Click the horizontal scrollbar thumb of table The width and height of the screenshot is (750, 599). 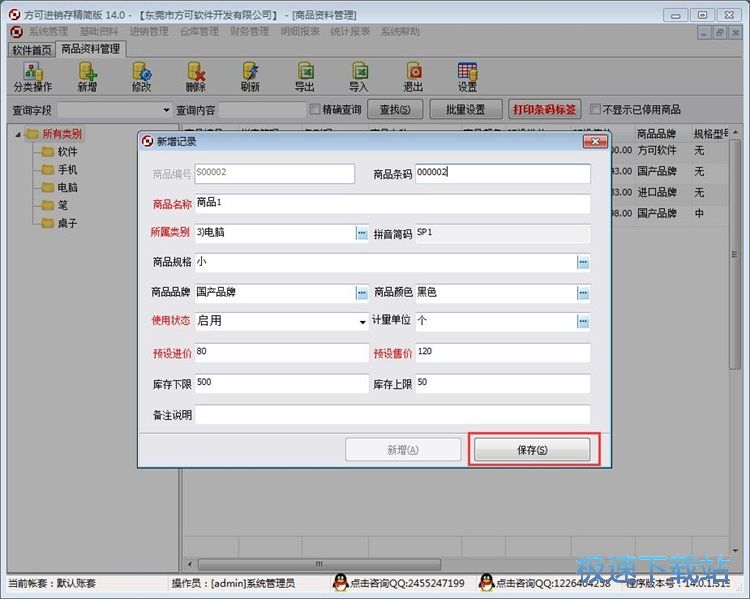pos(319,564)
